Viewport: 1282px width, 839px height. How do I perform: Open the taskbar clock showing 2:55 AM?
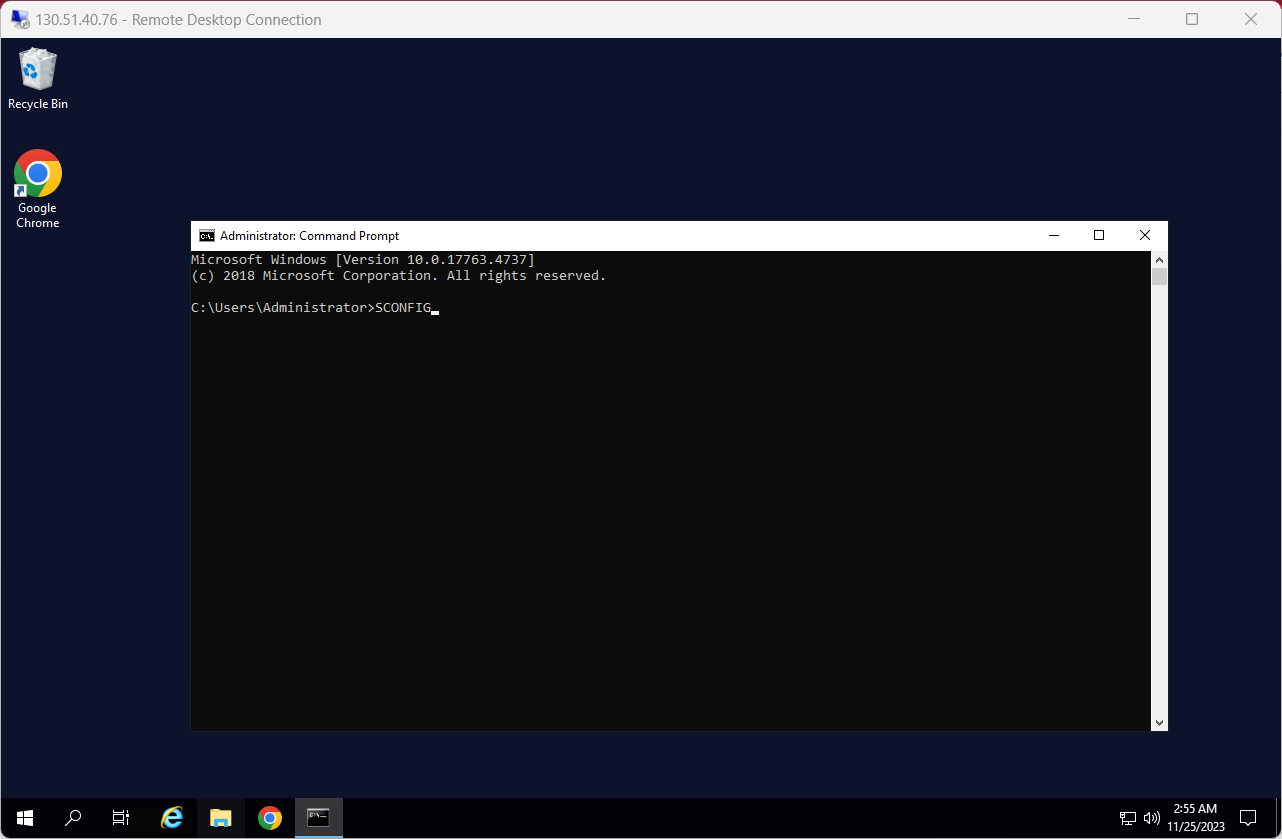(x=1195, y=818)
